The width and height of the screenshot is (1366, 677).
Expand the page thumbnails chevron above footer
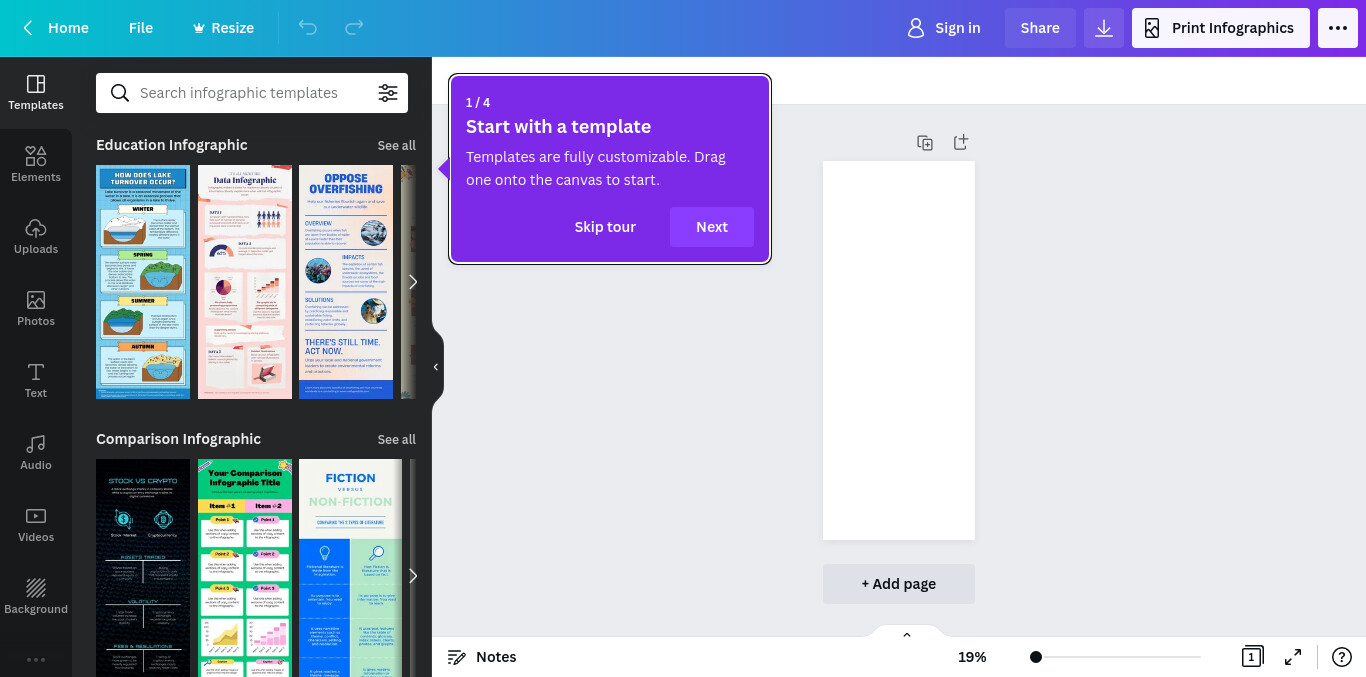tap(907, 635)
